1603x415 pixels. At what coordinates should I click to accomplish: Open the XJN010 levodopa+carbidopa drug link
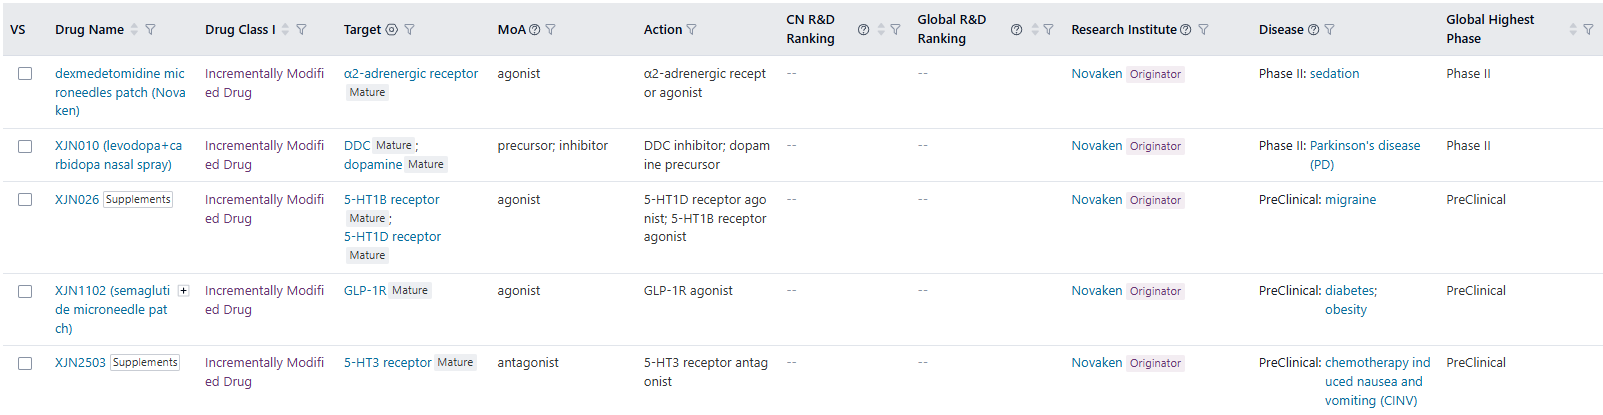tap(118, 155)
